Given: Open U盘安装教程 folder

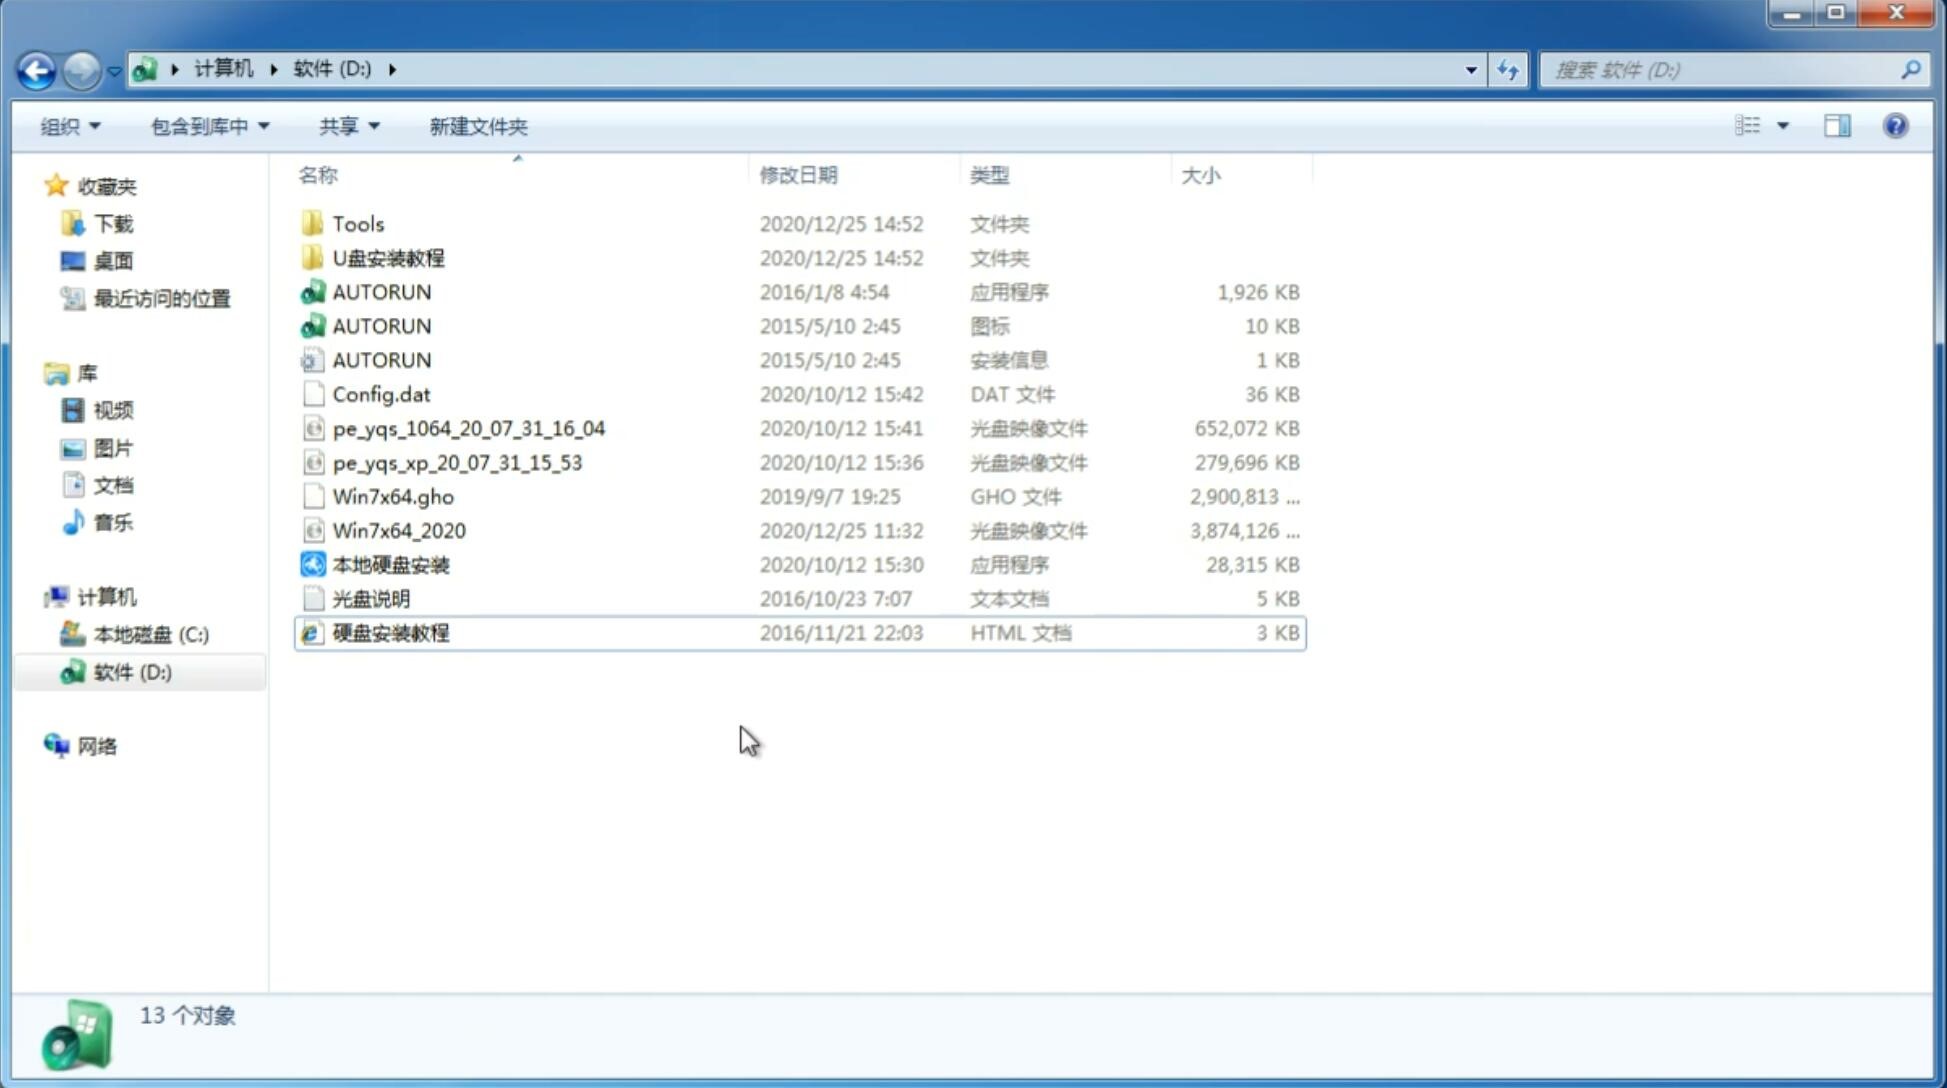Looking at the screenshot, I should [388, 257].
